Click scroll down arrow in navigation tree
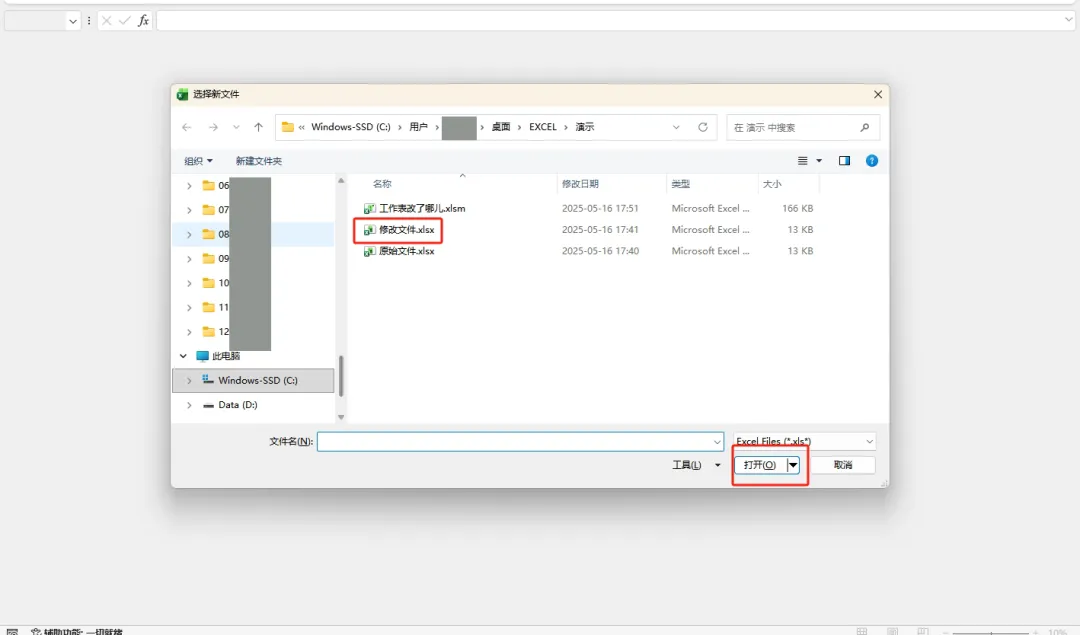The height and width of the screenshot is (635, 1080). 341,417
